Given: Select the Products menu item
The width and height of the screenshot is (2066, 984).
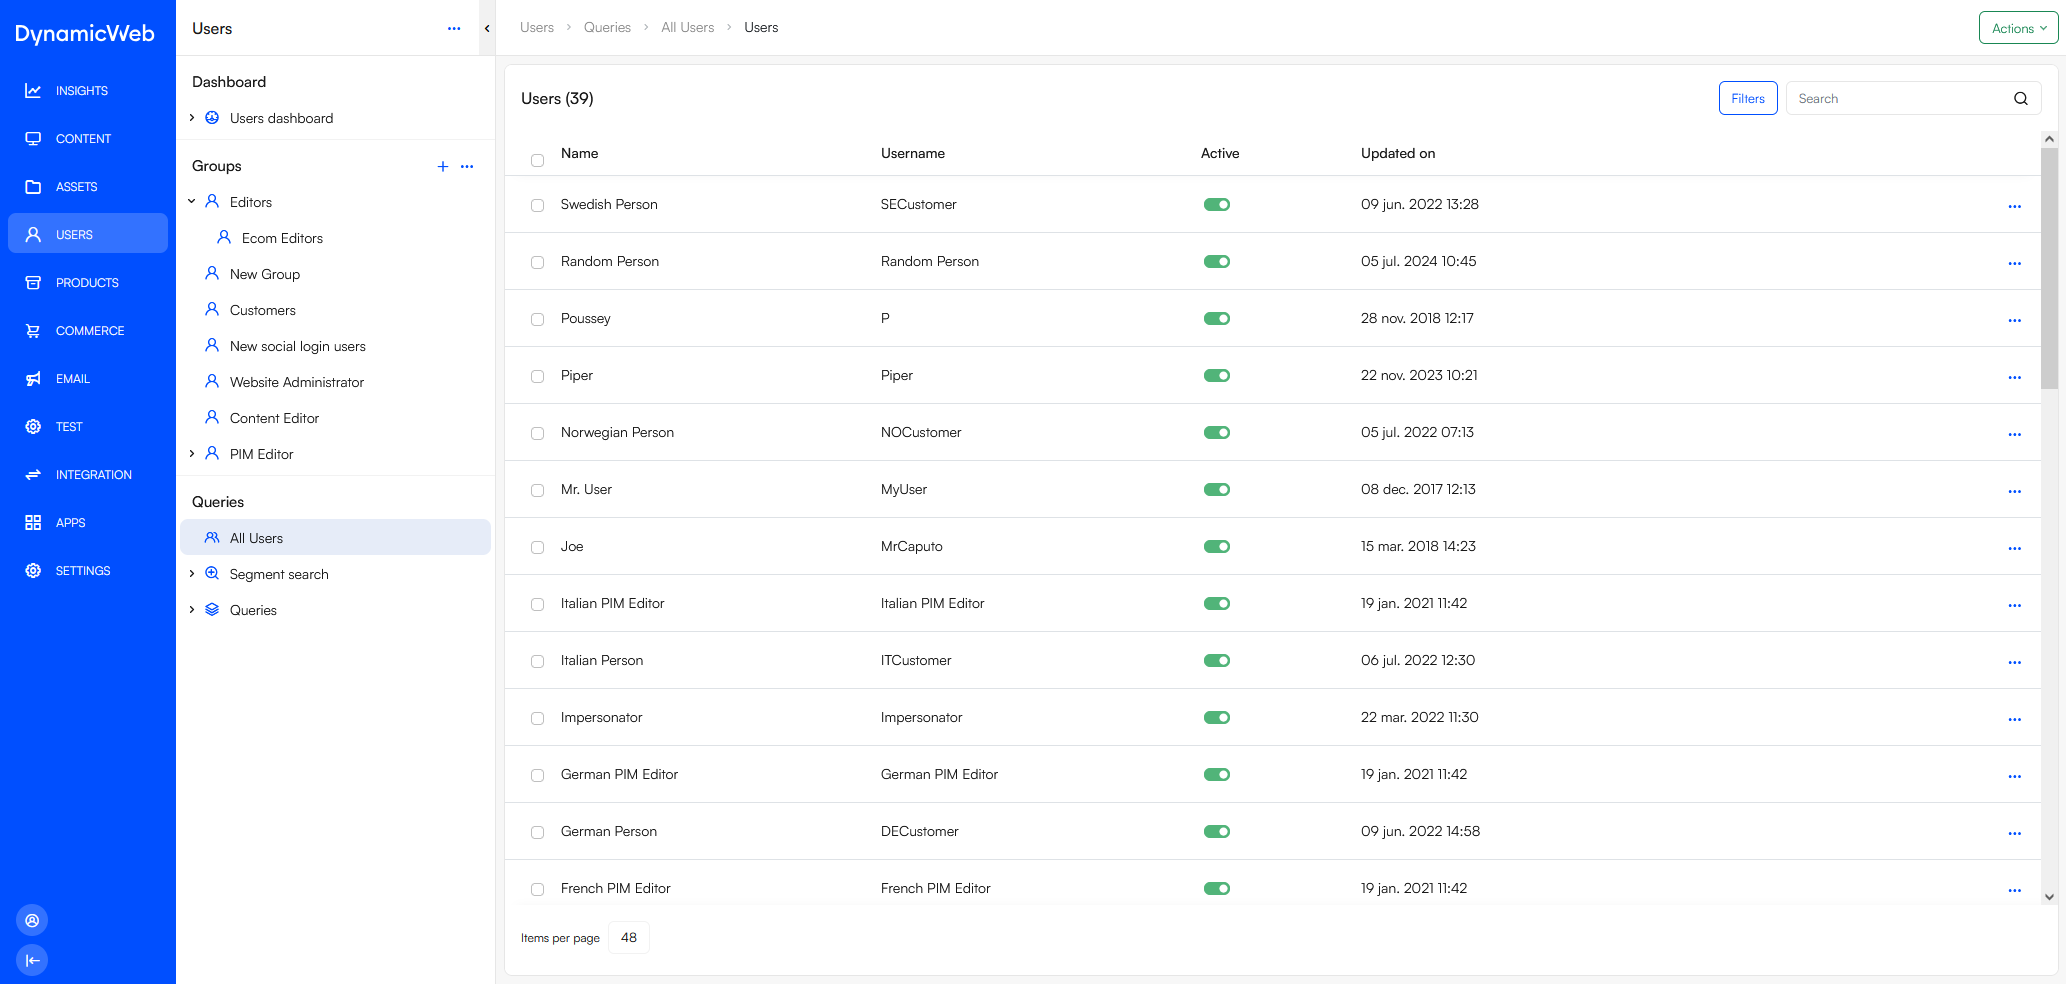Looking at the screenshot, I should coord(87,283).
